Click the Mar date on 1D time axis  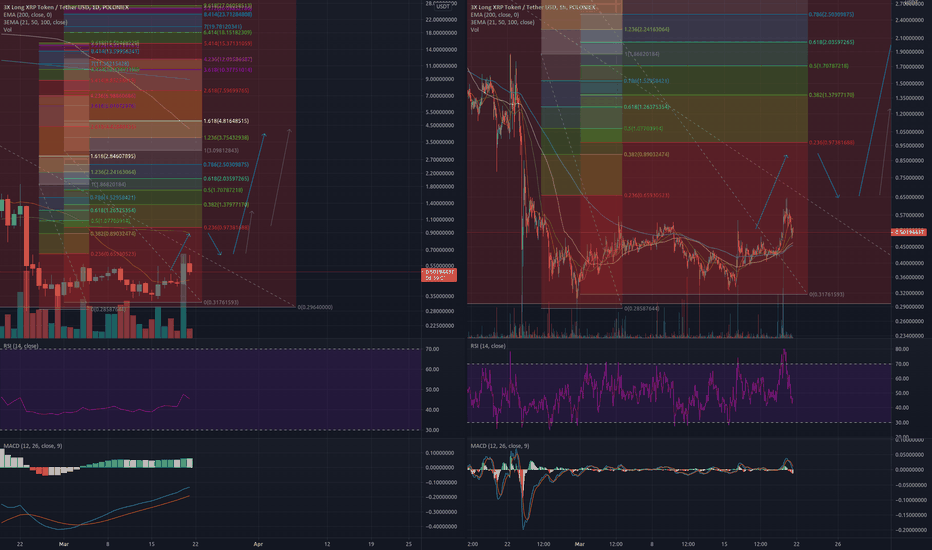pos(64,544)
